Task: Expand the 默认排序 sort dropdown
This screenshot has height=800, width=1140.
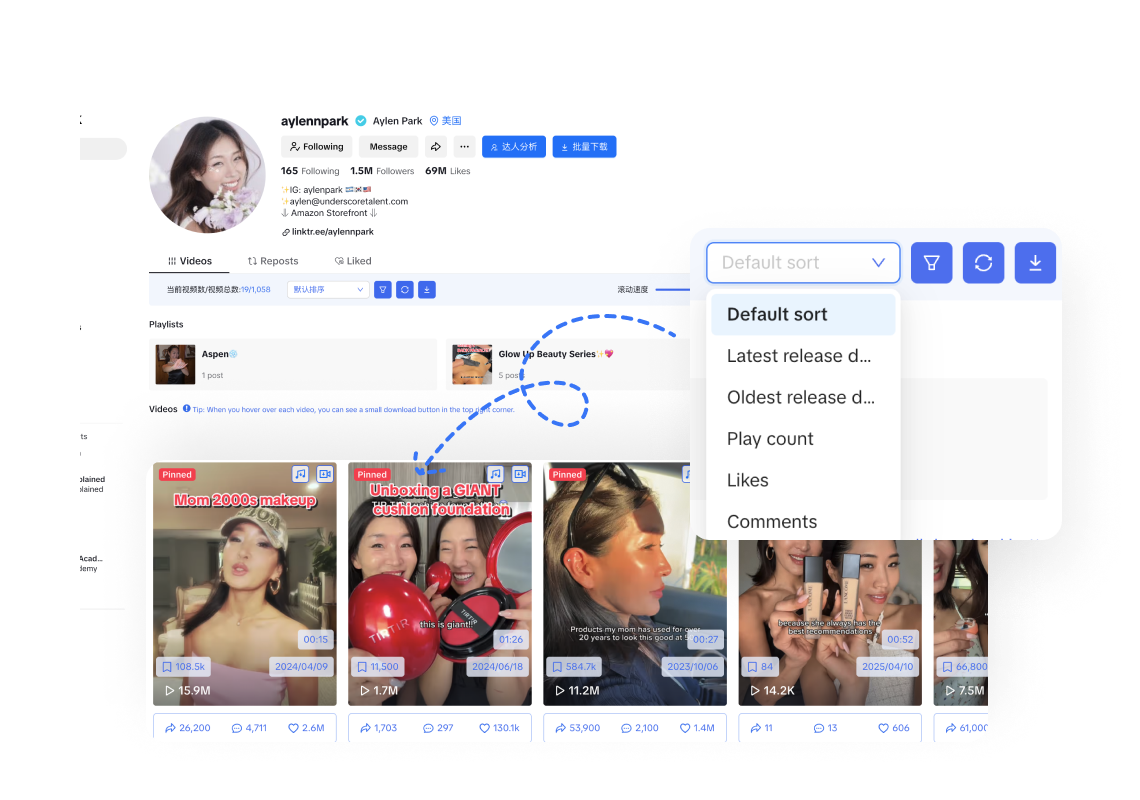Action: 328,290
